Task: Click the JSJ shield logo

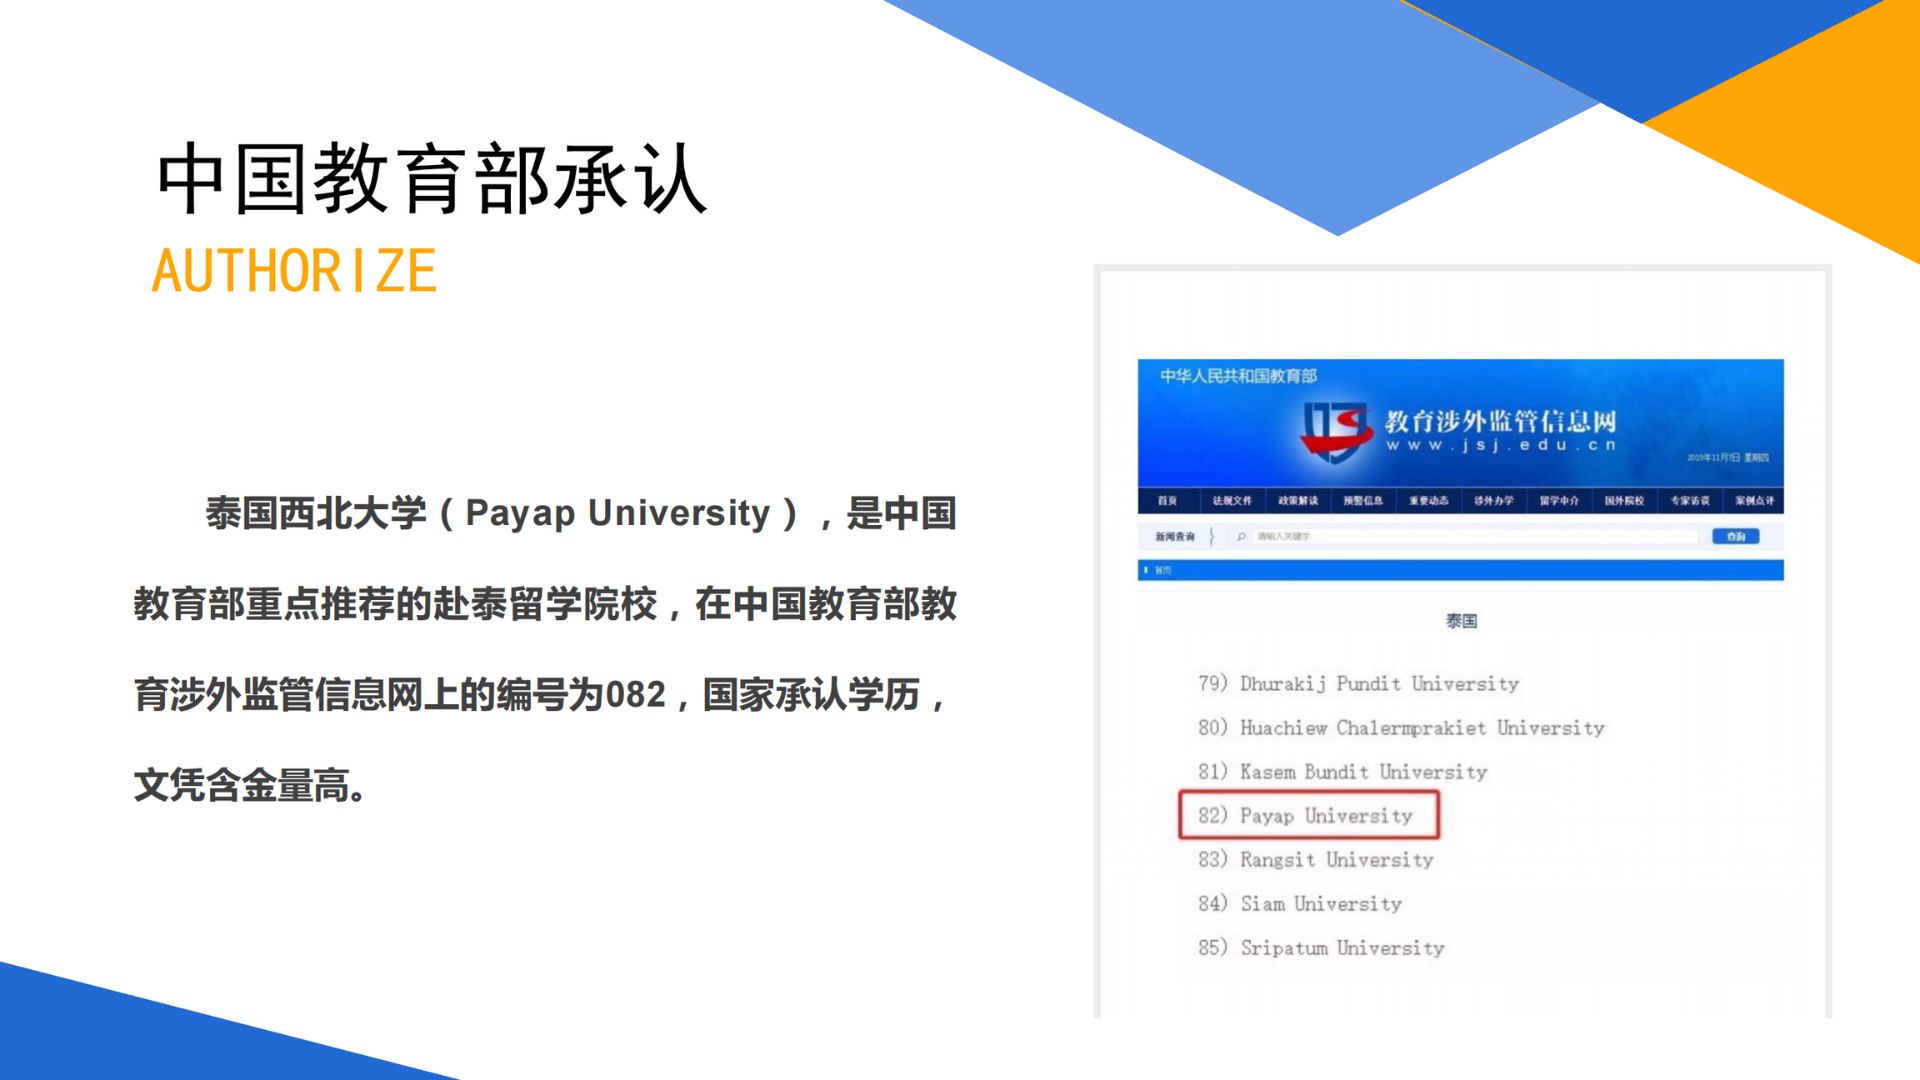Action: tap(1336, 432)
